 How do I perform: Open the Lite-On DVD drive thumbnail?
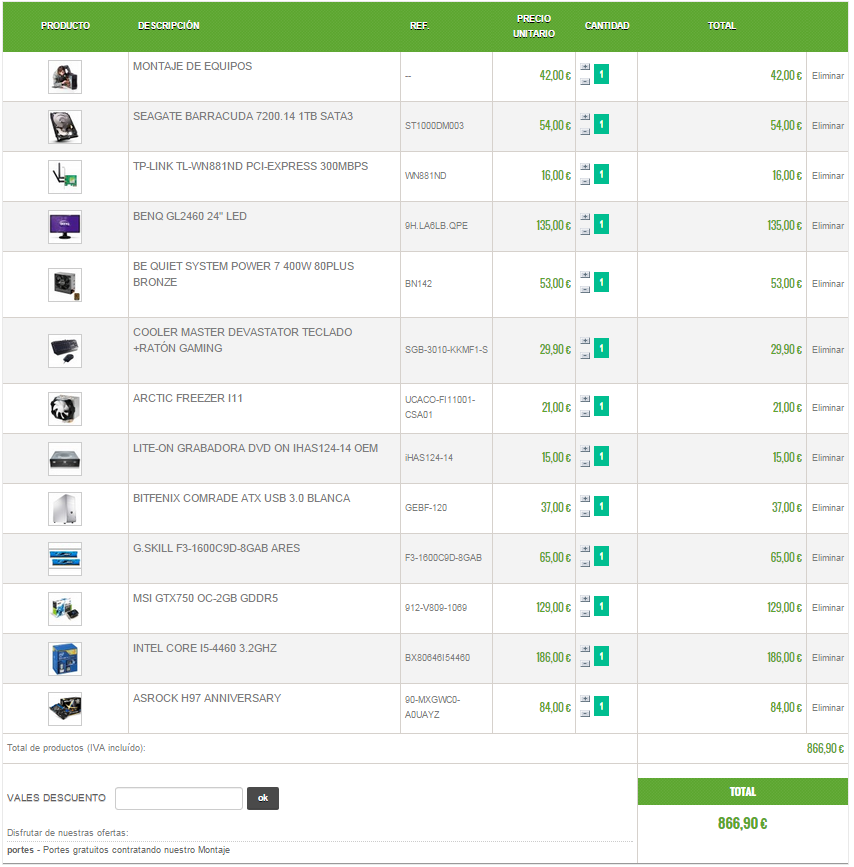65,459
